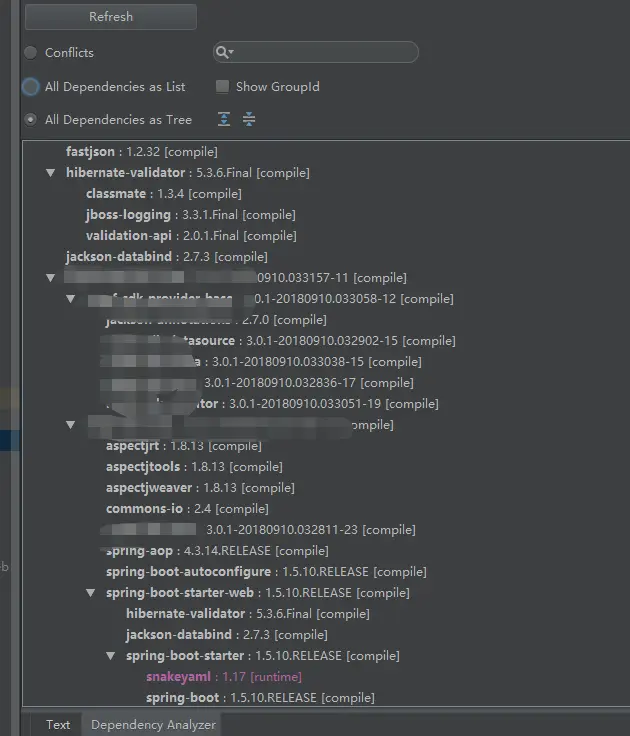Select the classmate : 1.3.4 row

point(163,193)
